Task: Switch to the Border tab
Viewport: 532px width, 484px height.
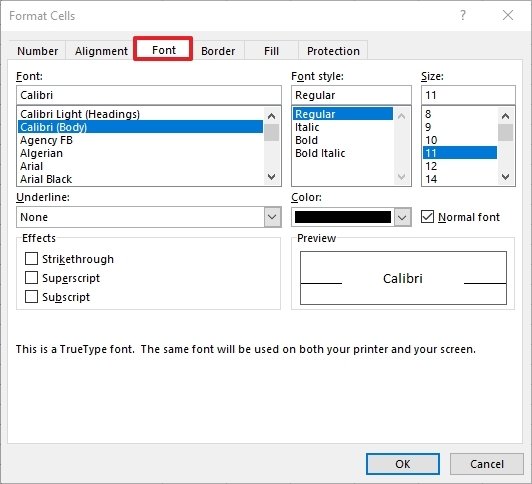Action: (x=218, y=51)
